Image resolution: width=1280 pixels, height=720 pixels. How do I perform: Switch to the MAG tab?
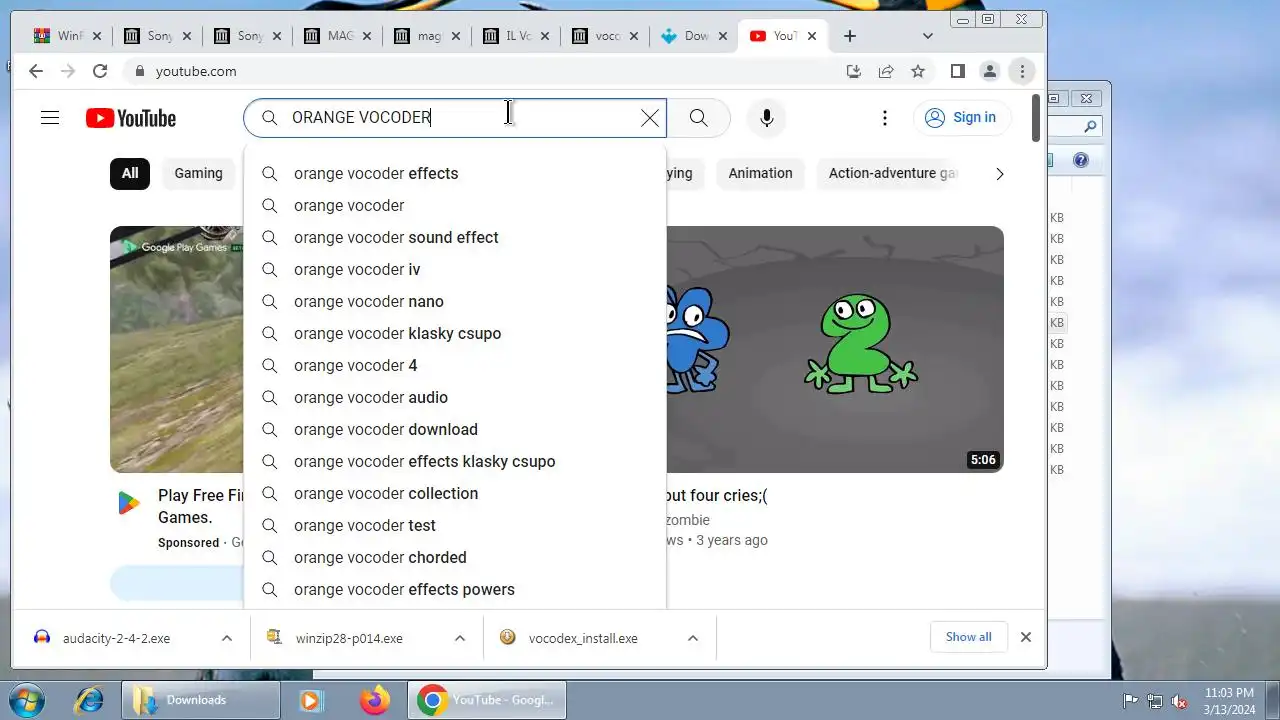coord(336,36)
